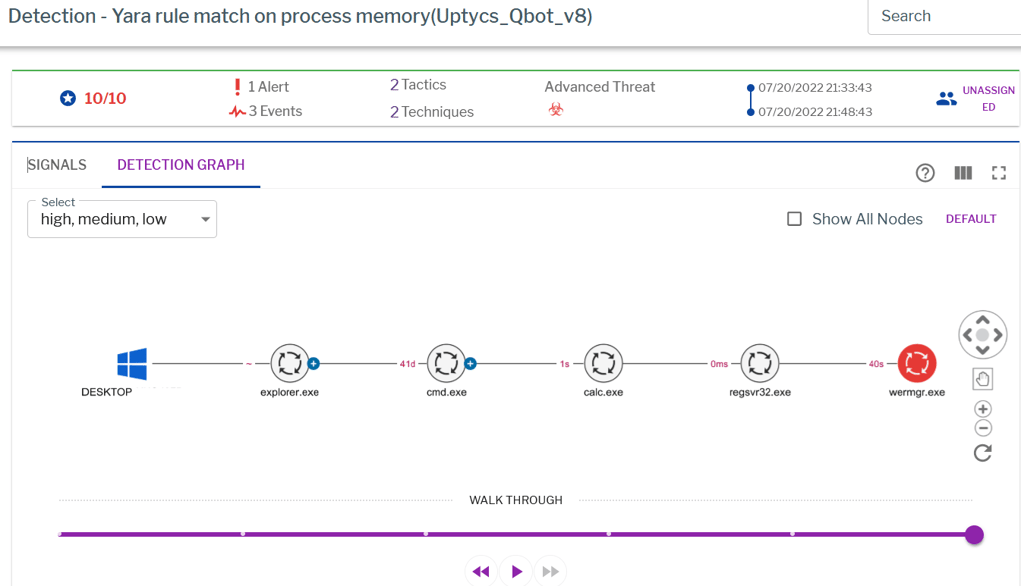This screenshot has width=1021, height=586.
Task: Click the DESKTOP Windows host icon
Action: coord(132,363)
